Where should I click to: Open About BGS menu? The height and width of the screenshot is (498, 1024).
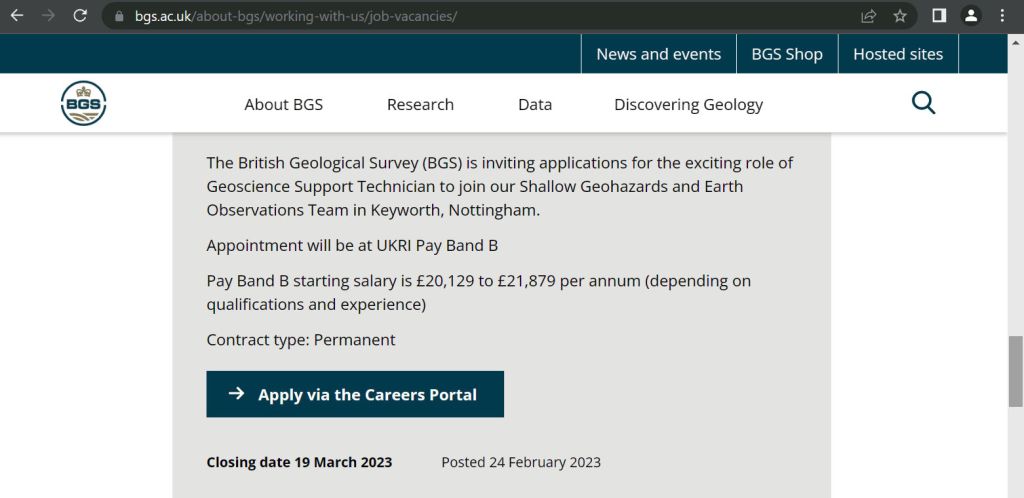[x=283, y=104]
